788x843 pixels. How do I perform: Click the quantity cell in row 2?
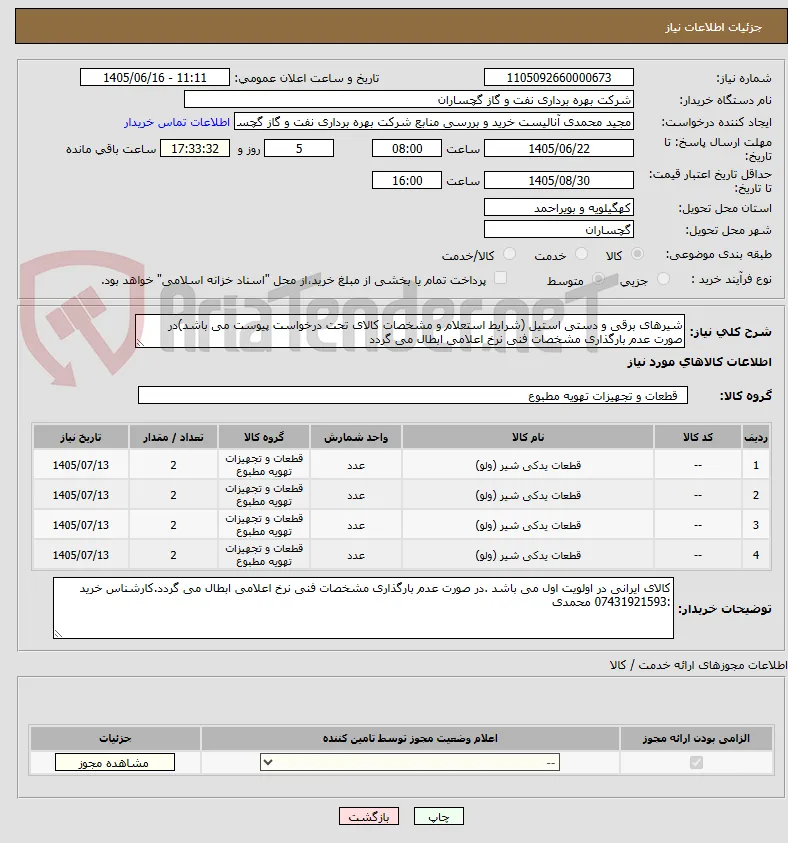pos(173,496)
